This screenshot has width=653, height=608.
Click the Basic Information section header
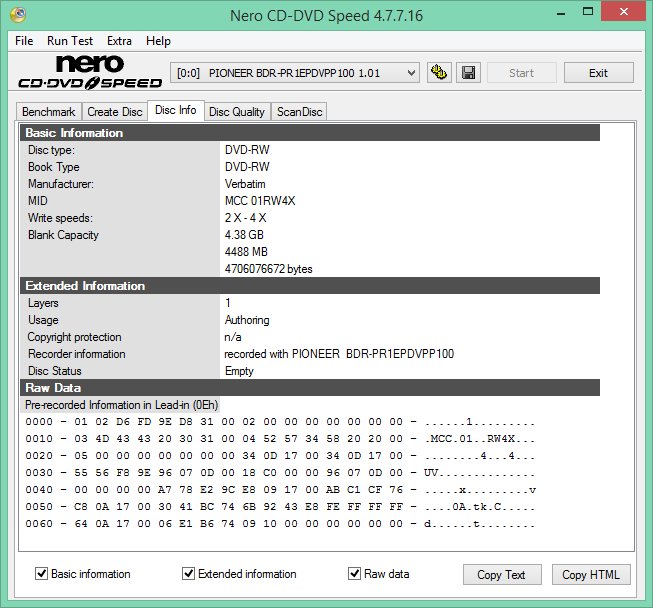pyautogui.click(x=310, y=133)
